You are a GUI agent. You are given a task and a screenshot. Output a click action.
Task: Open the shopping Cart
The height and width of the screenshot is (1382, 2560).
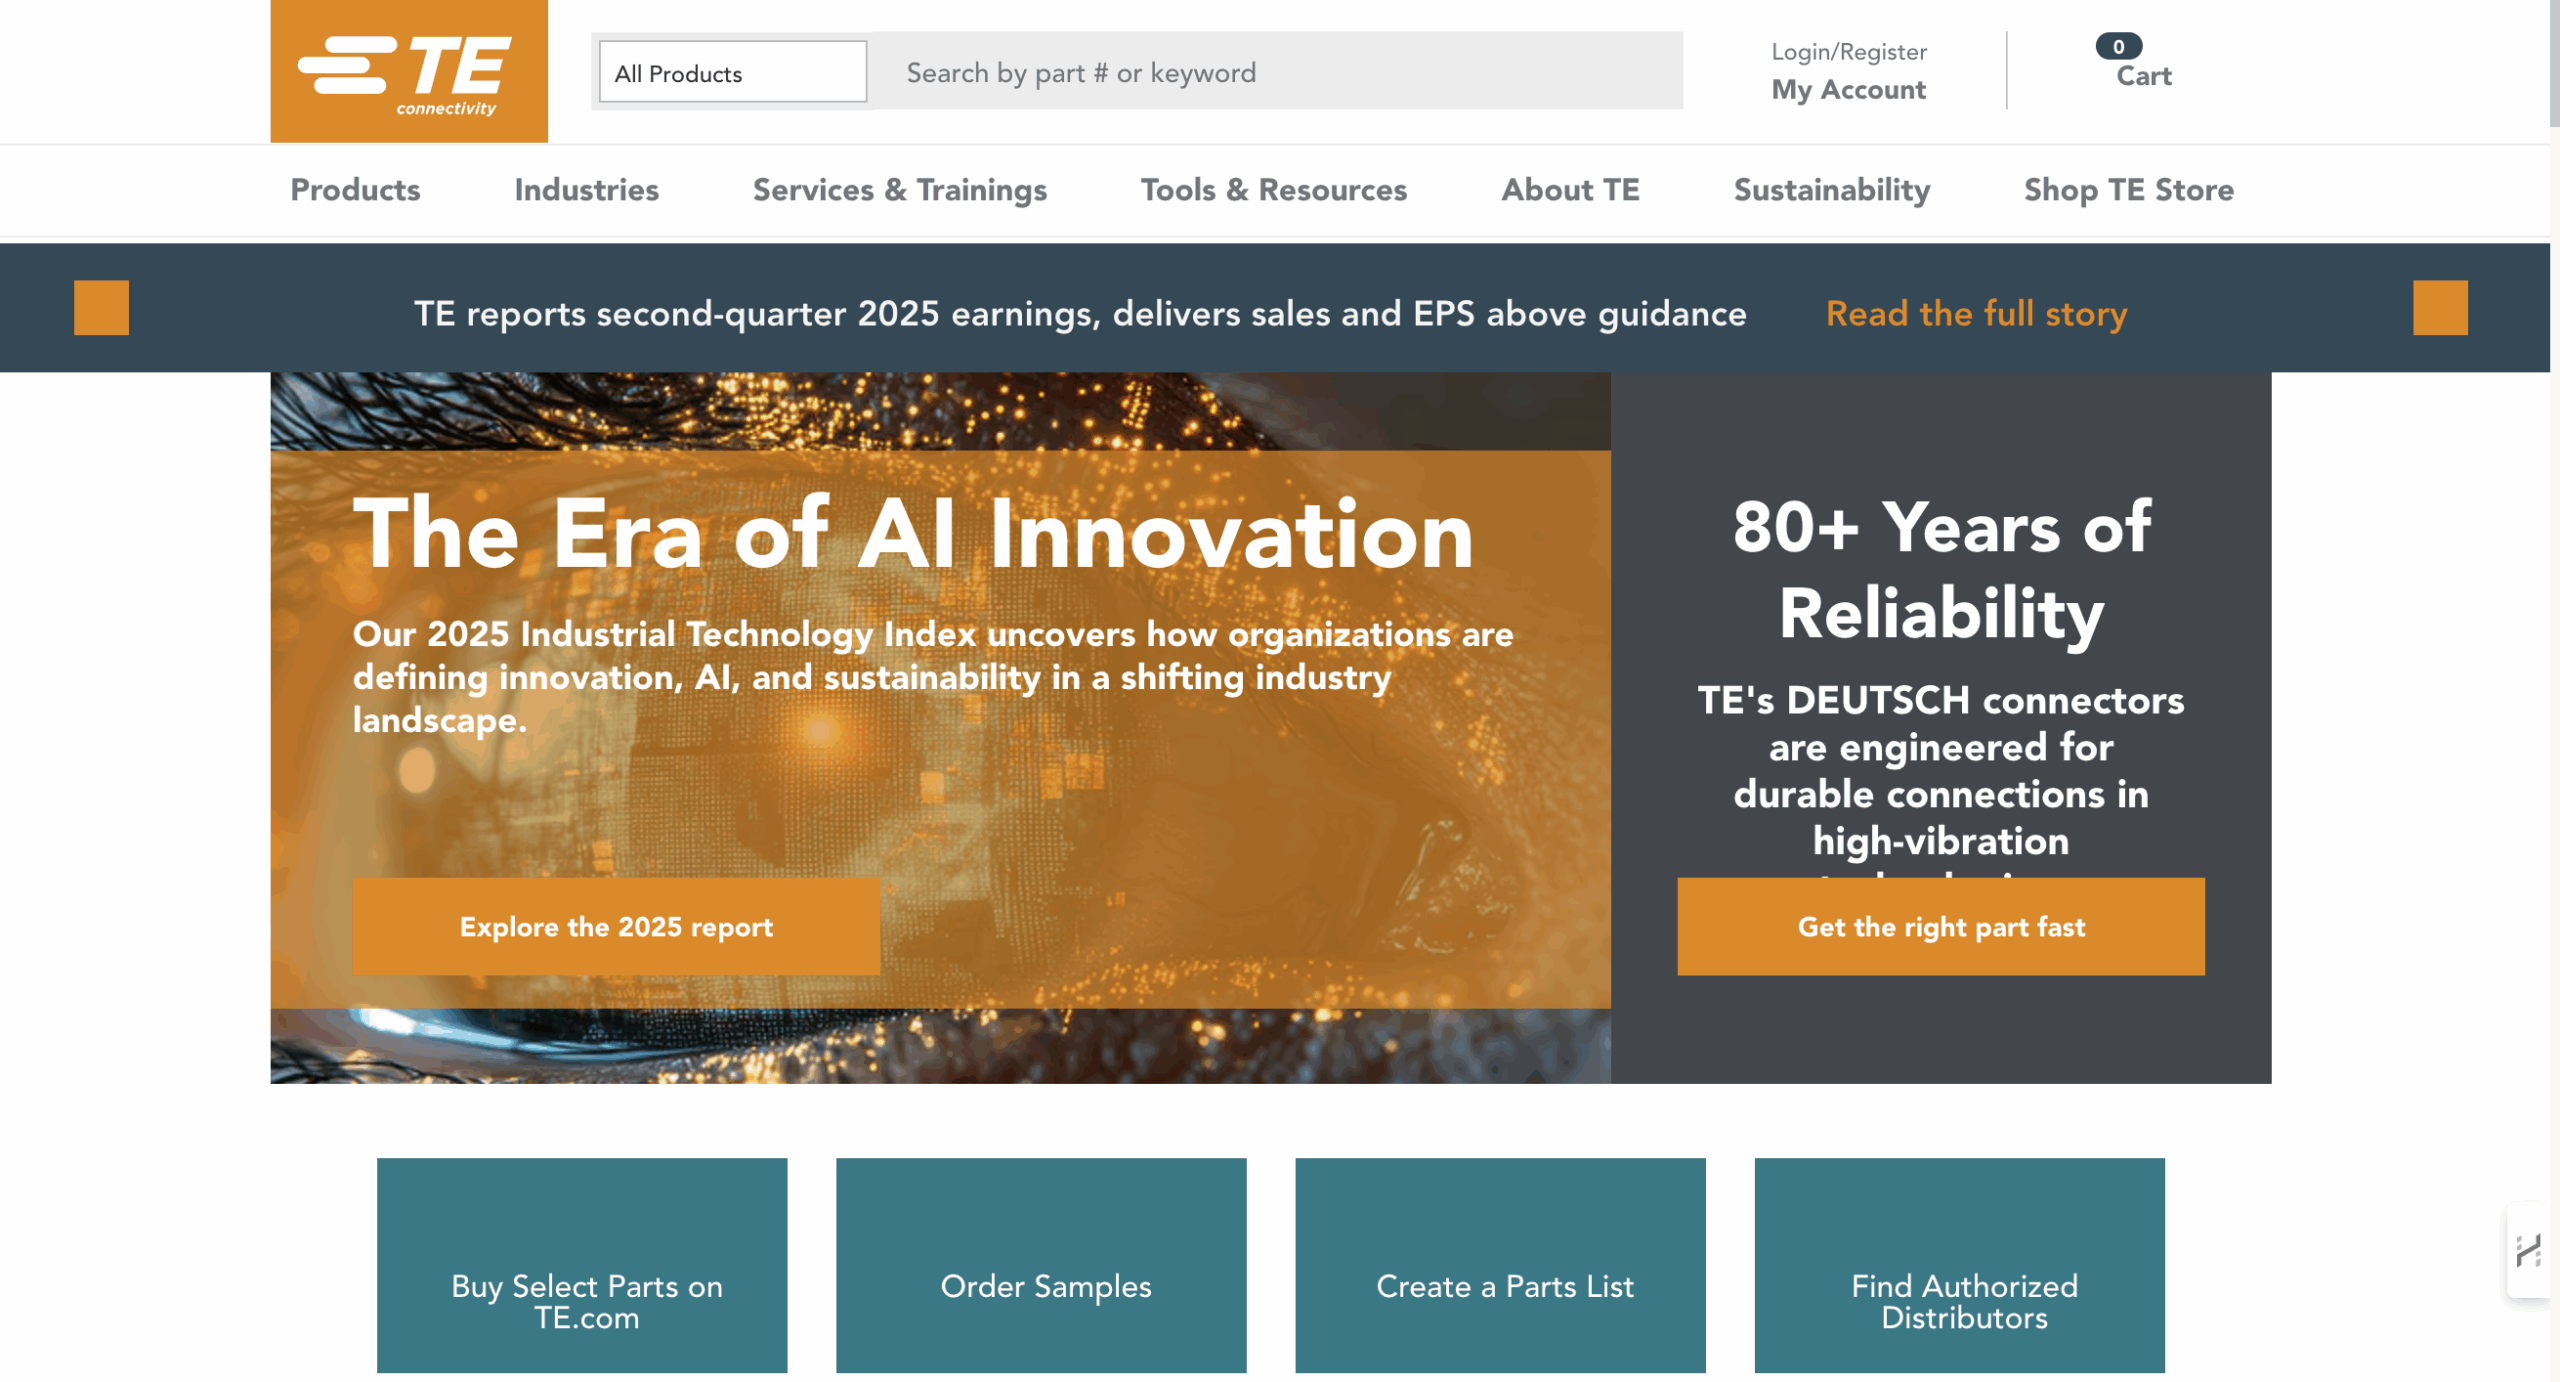coord(2143,76)
